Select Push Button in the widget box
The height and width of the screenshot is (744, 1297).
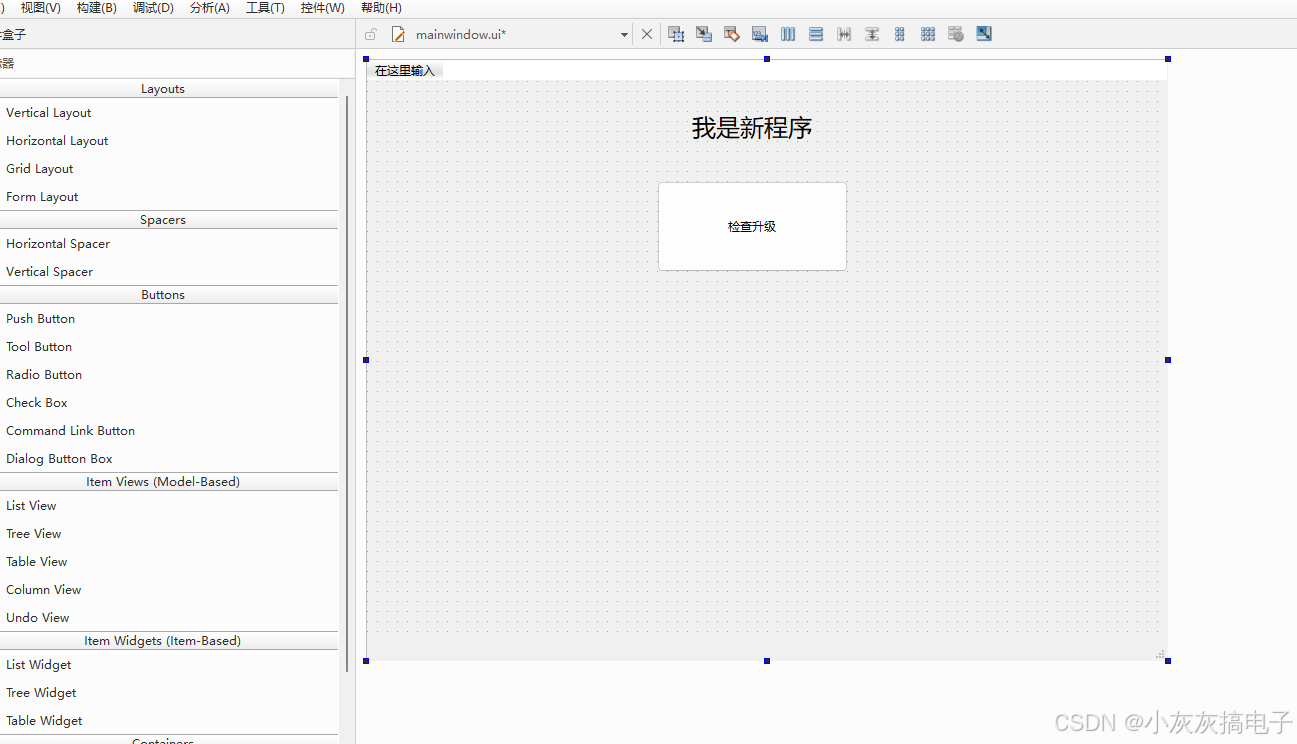(x=40, y=318)
